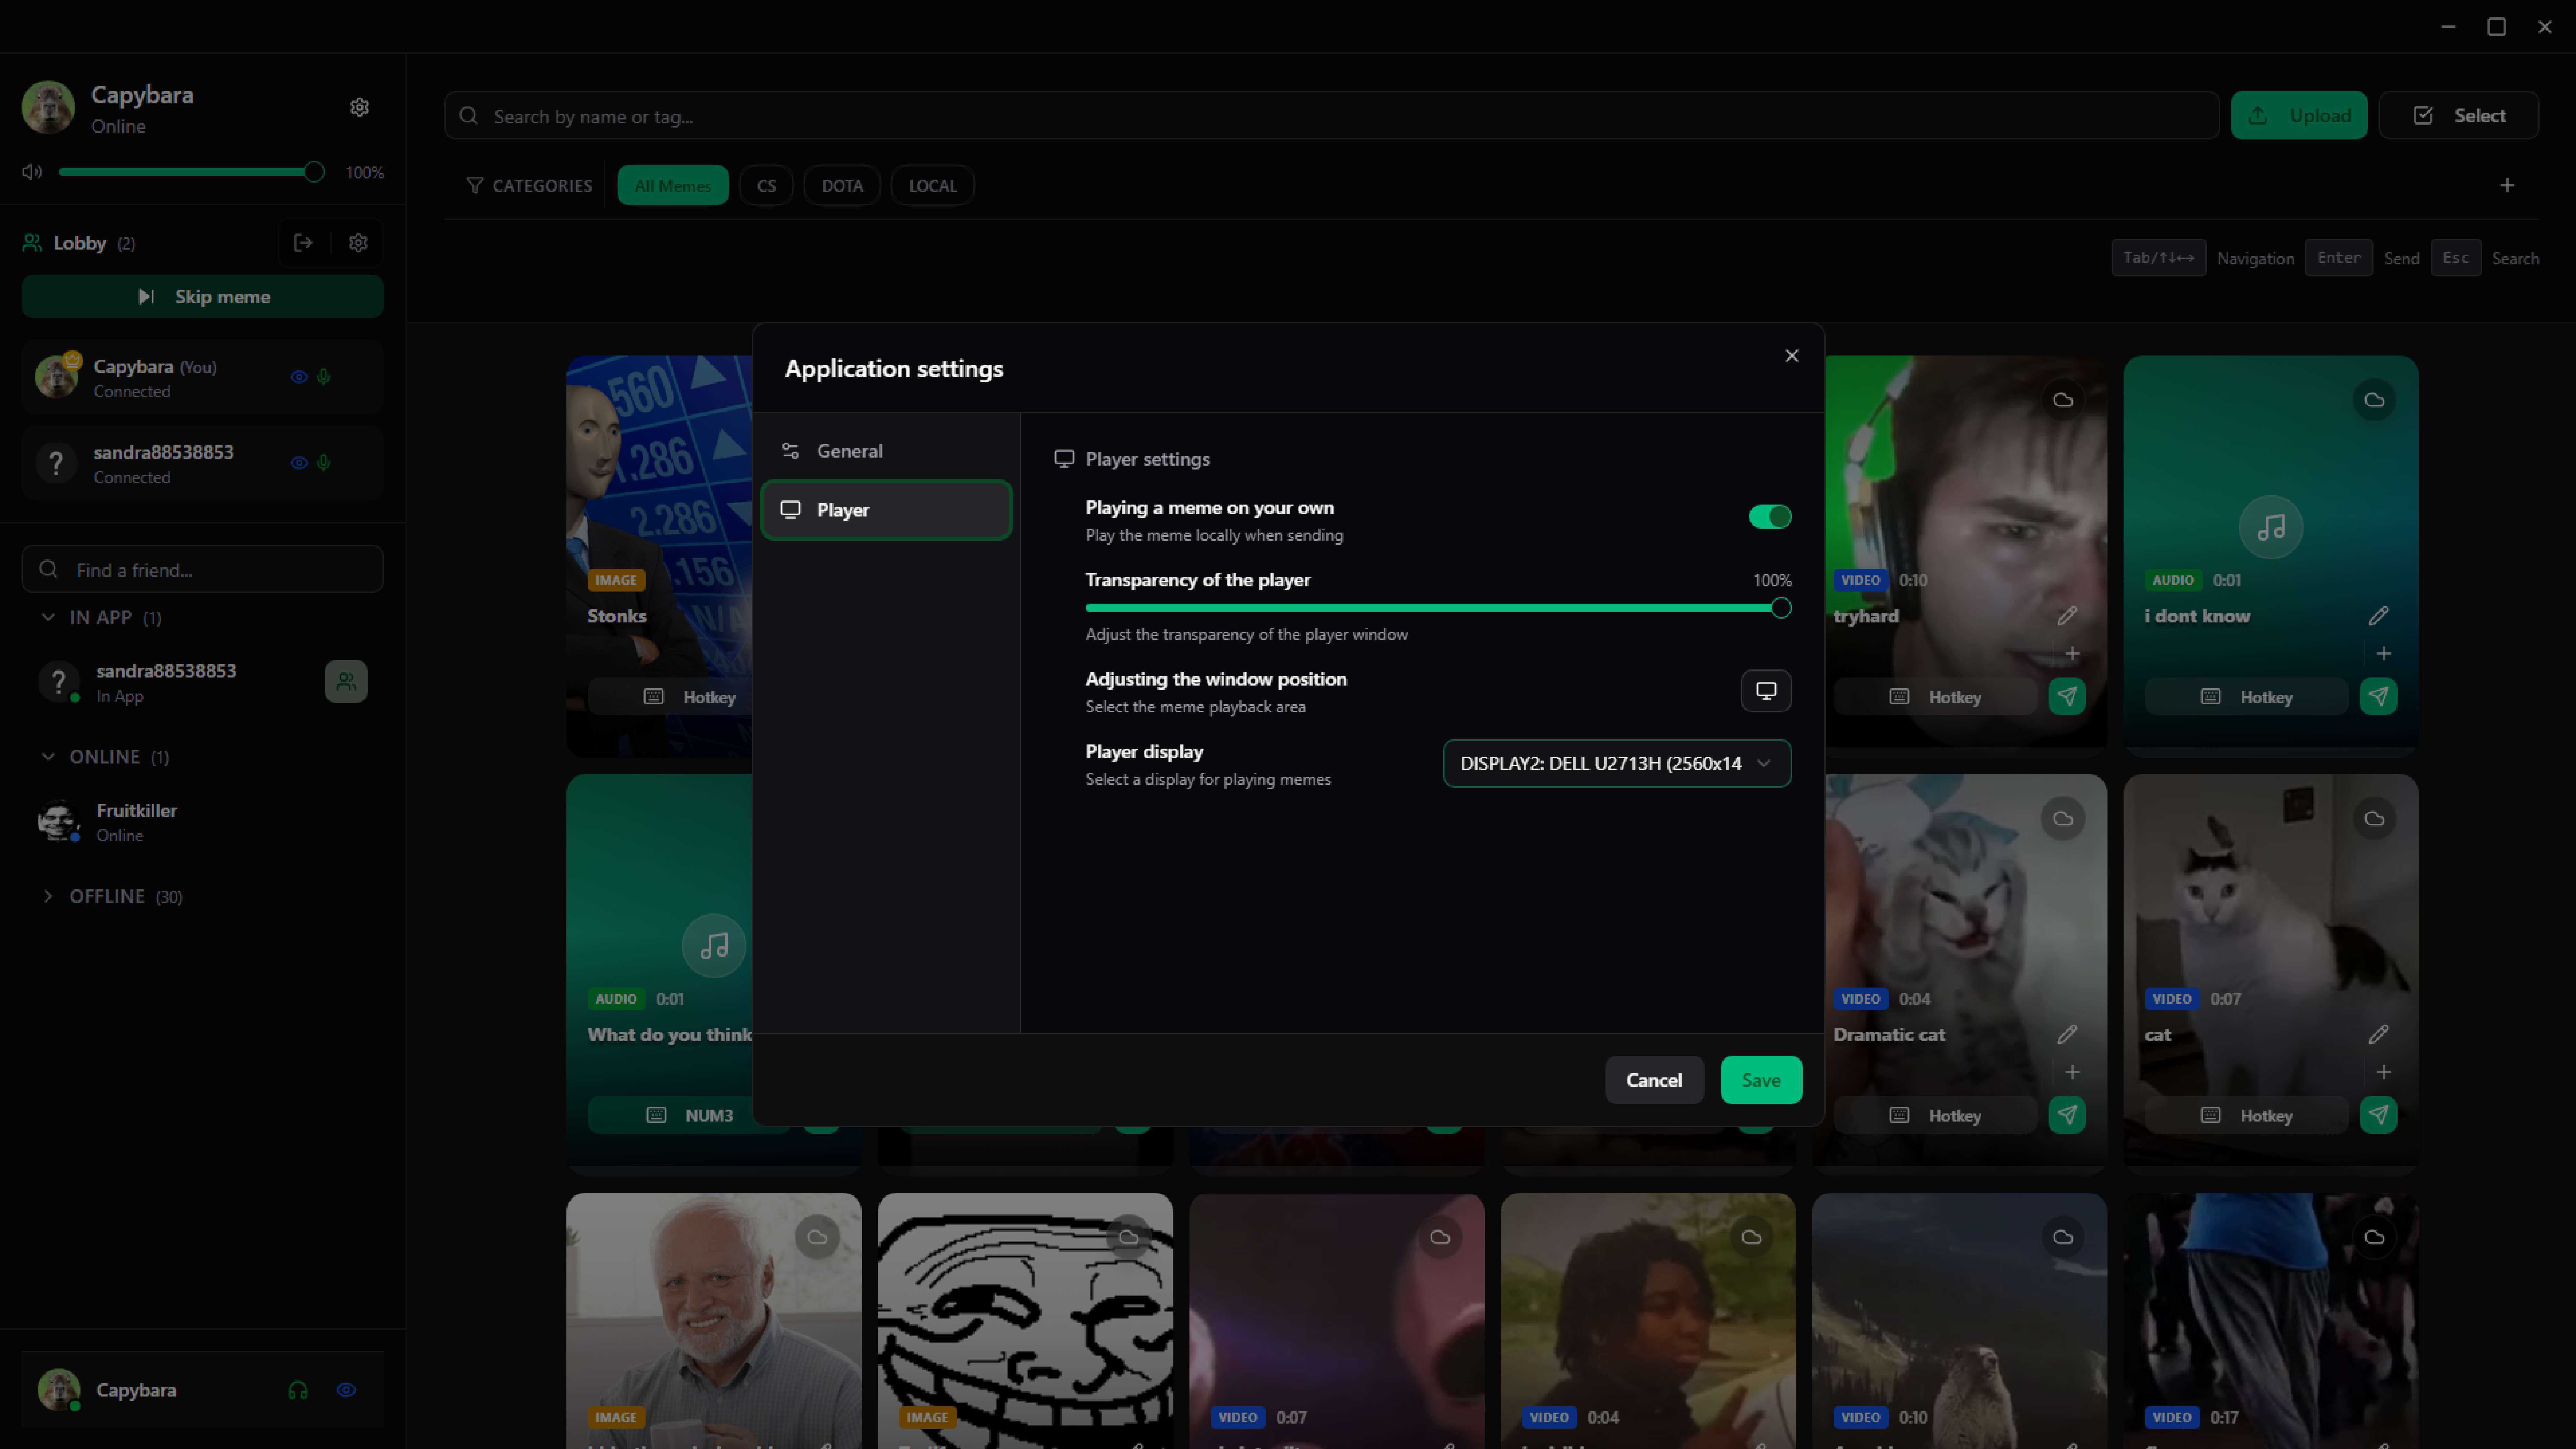Select meme playback area monitor icon
This screenshot has width=2576, height=1449.
pyautogui.click(x=1766, y=691)
